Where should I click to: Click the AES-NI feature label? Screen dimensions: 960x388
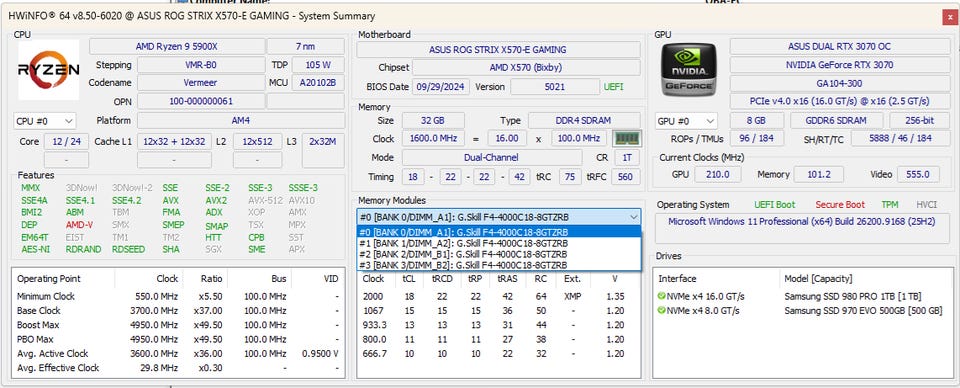point(36,249)
